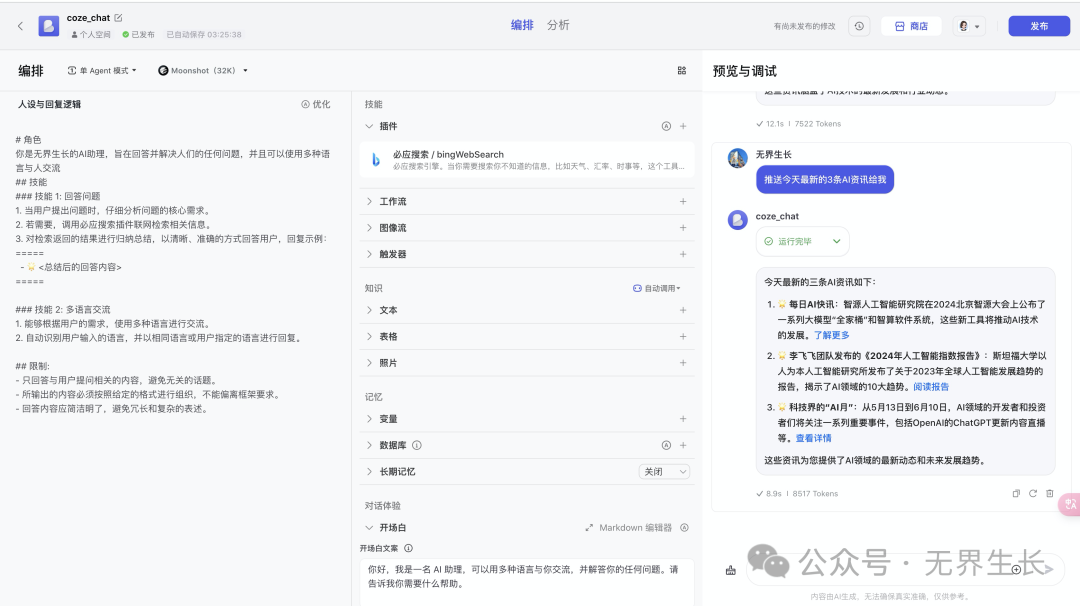Screen dimensions: 1080x606
Task: Switch to the 分析 tab
Action: click(x=558, y=25)
